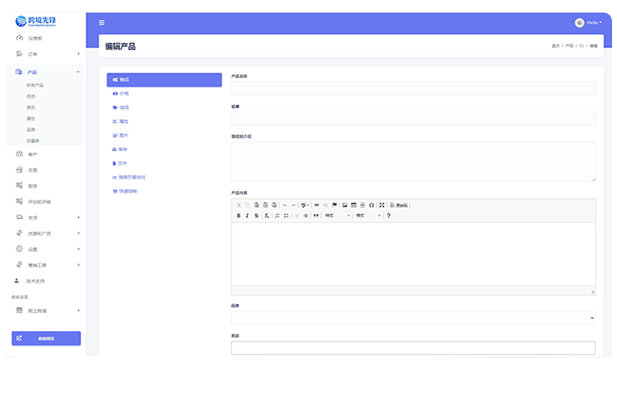Viewport: 617px width, 412px height.
Task: Switch to the 库存 tab
Action: 123,149
